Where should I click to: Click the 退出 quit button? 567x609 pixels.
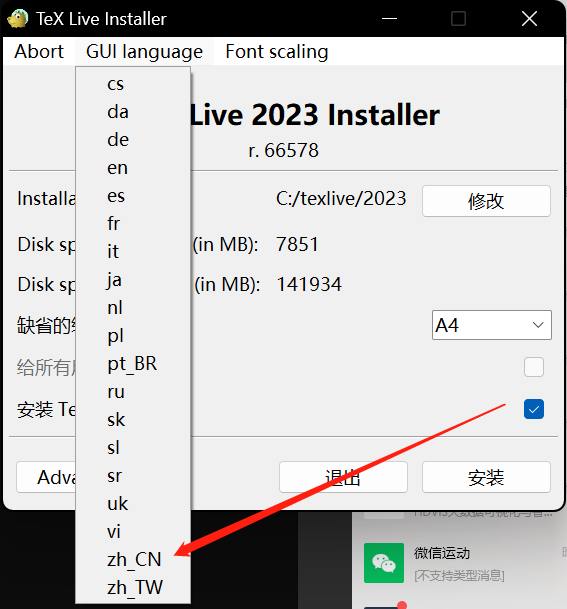343,477
